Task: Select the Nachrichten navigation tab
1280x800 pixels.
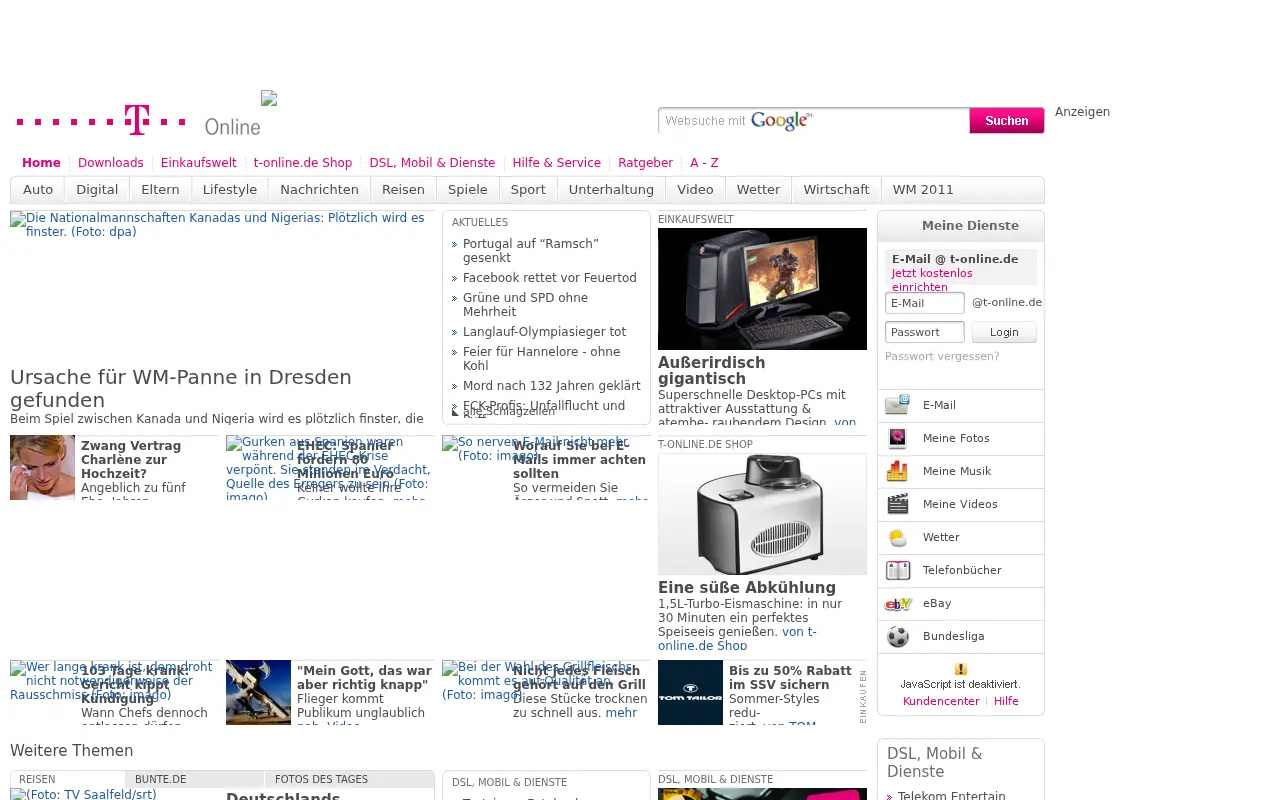Action: pos(319,189)
